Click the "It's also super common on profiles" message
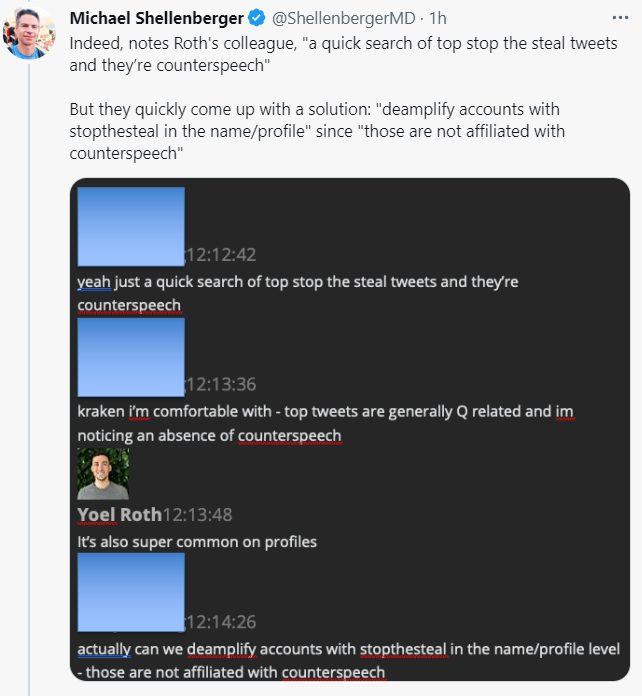Screen dimensions: 642x696 197,542
